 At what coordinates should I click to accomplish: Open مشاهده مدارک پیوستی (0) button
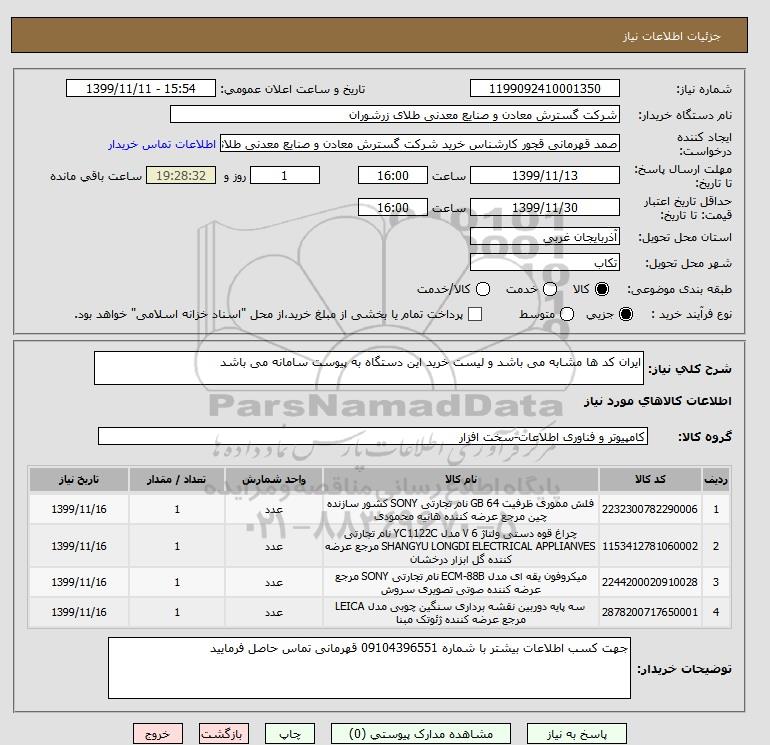pyautogui.click(x=421, y=733)
